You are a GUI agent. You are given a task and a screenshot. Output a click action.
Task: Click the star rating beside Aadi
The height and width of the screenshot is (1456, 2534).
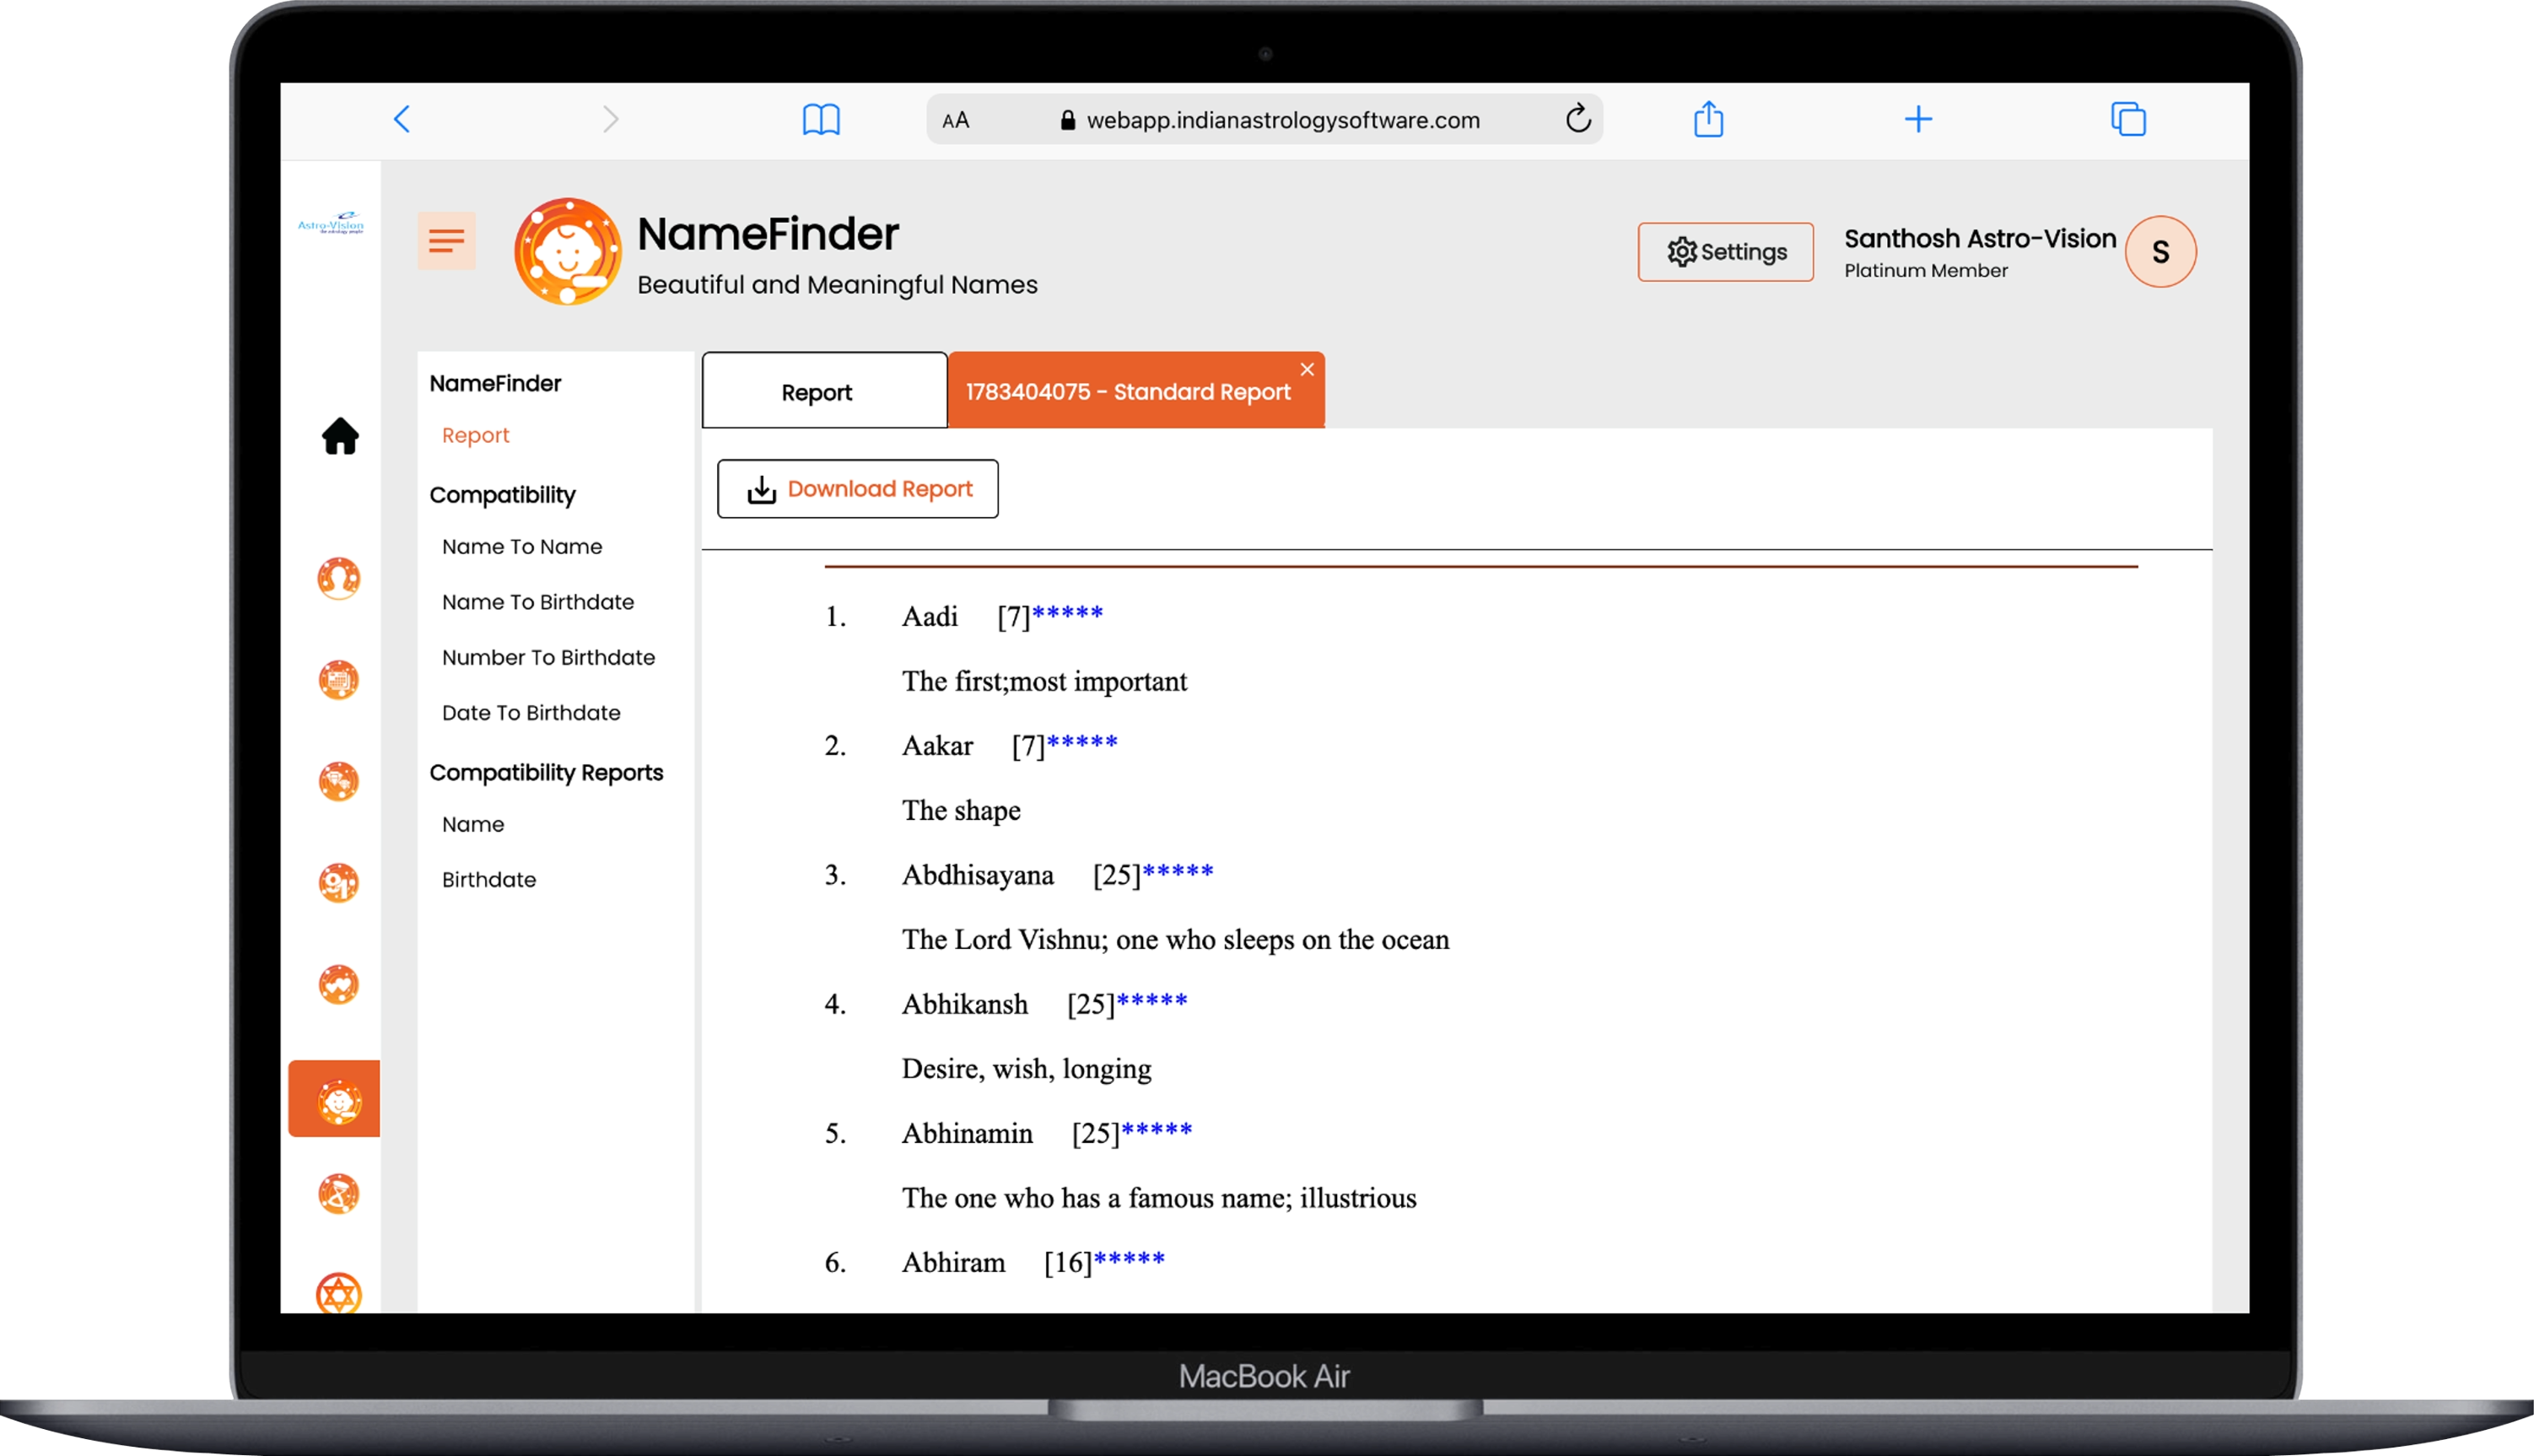click(x=1067, y=613)
